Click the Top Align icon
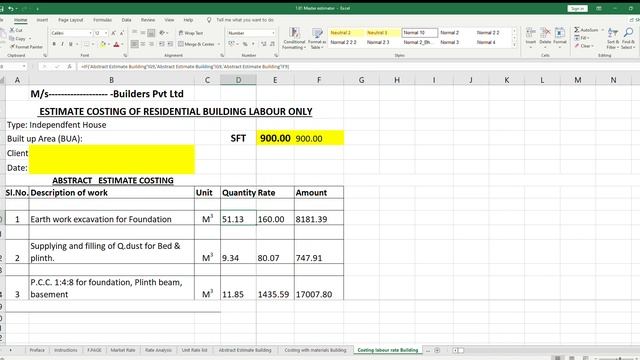The height and width of the screenshot is (360, 640). click(134, 33)
